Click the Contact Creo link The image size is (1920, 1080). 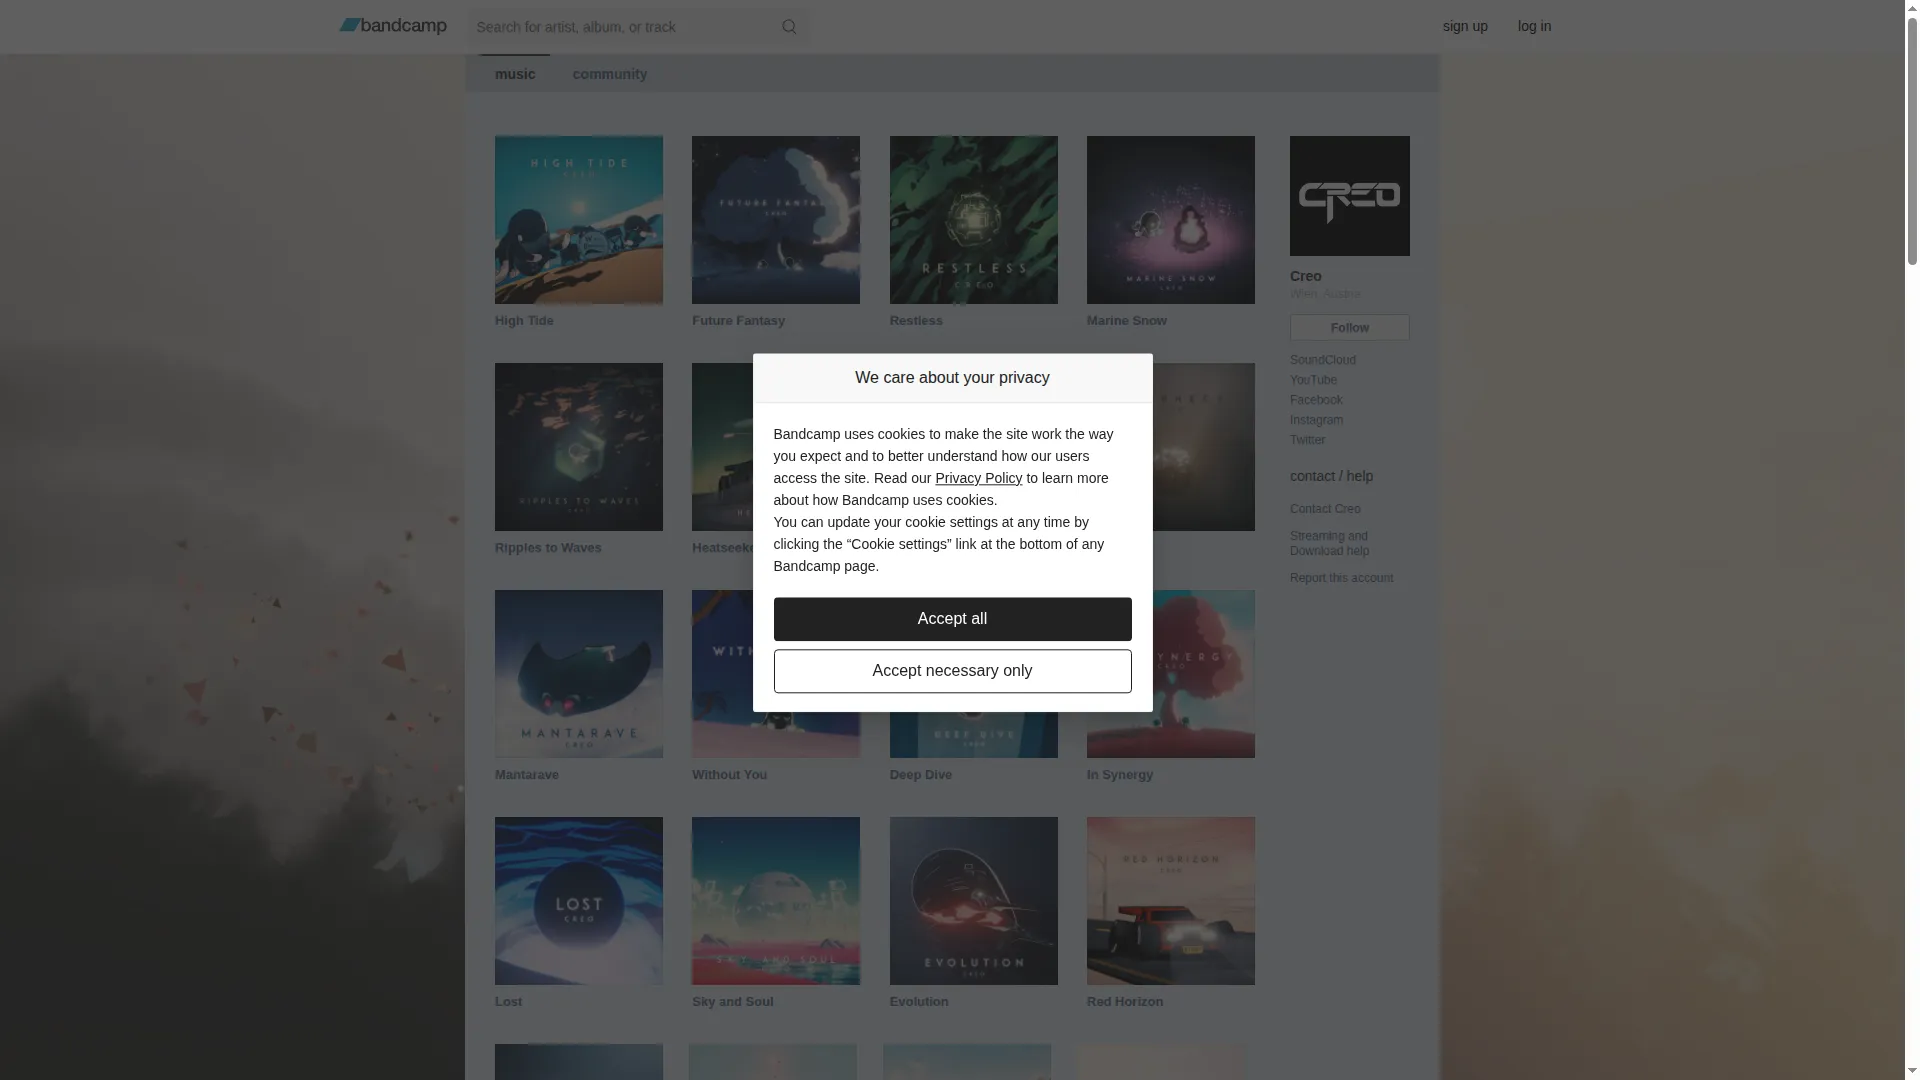(x=1325, y=509)
